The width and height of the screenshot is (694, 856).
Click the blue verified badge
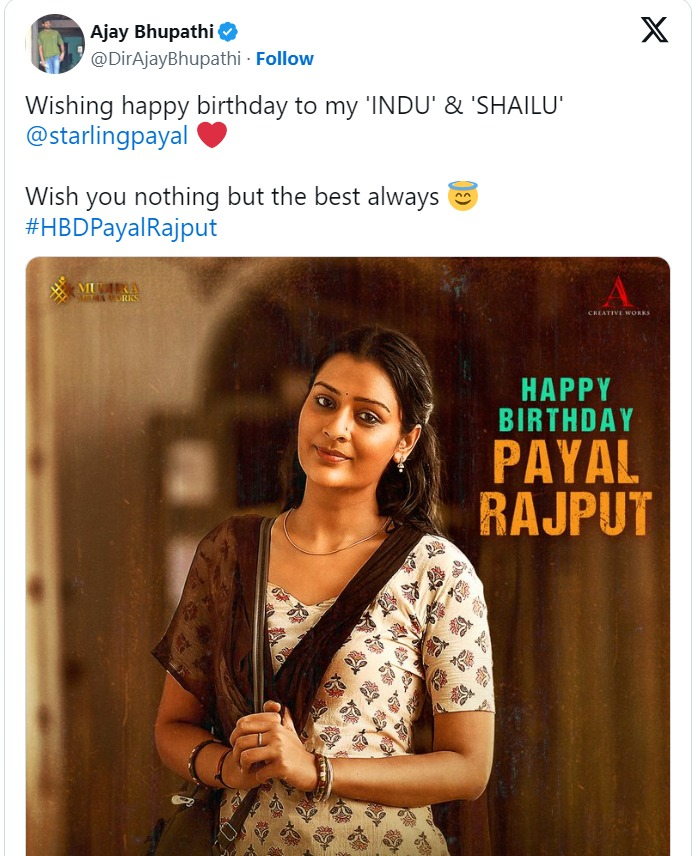point(228,32)
